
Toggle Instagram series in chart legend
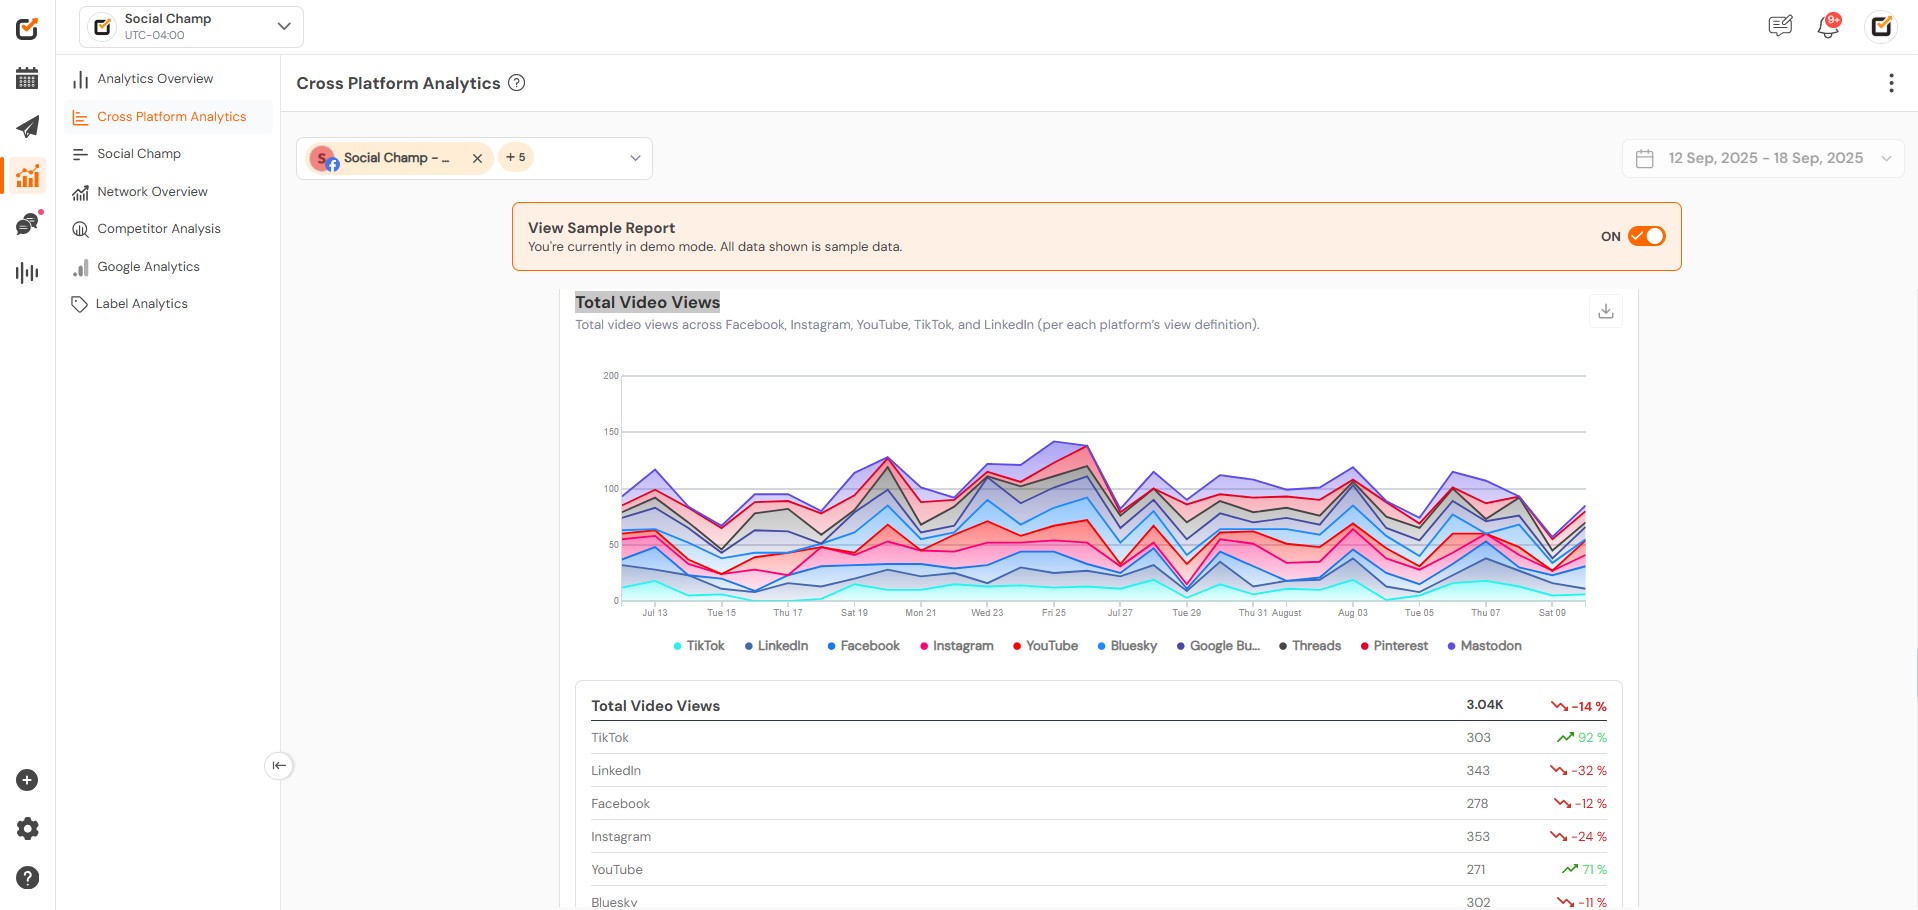coord(956,646)
